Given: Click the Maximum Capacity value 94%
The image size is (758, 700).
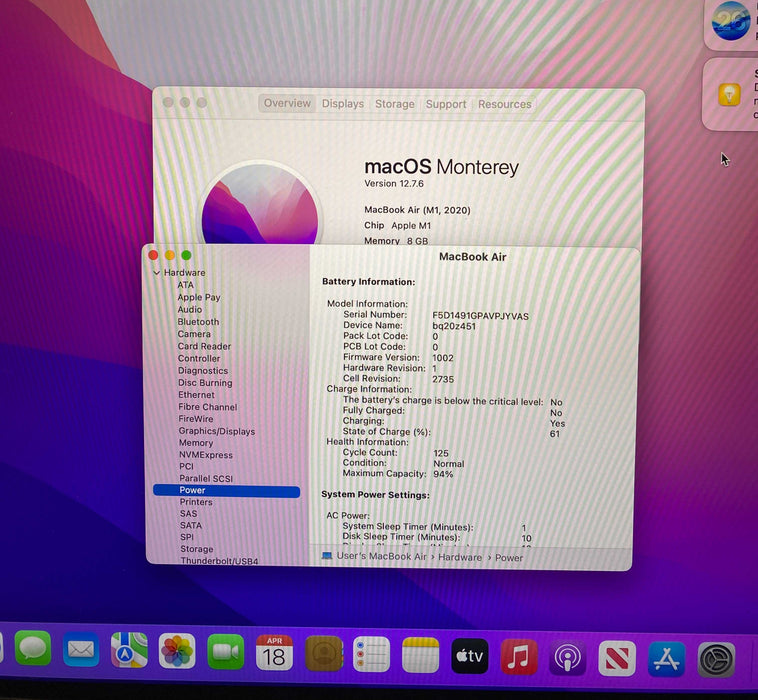Looking at the screenshot, I should coord(443,474).
